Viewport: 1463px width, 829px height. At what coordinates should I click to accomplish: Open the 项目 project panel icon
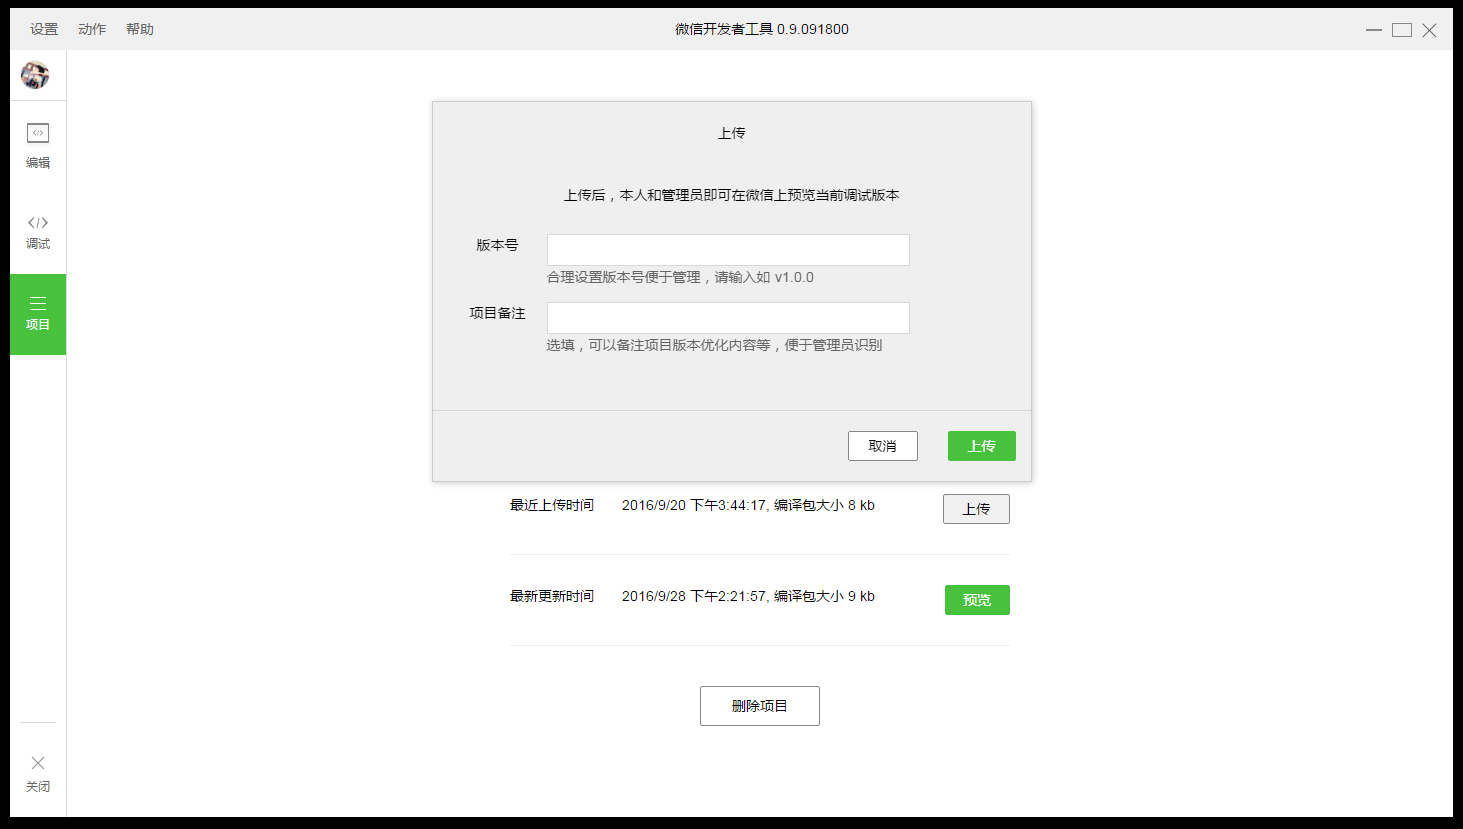[x=38, y=313]
